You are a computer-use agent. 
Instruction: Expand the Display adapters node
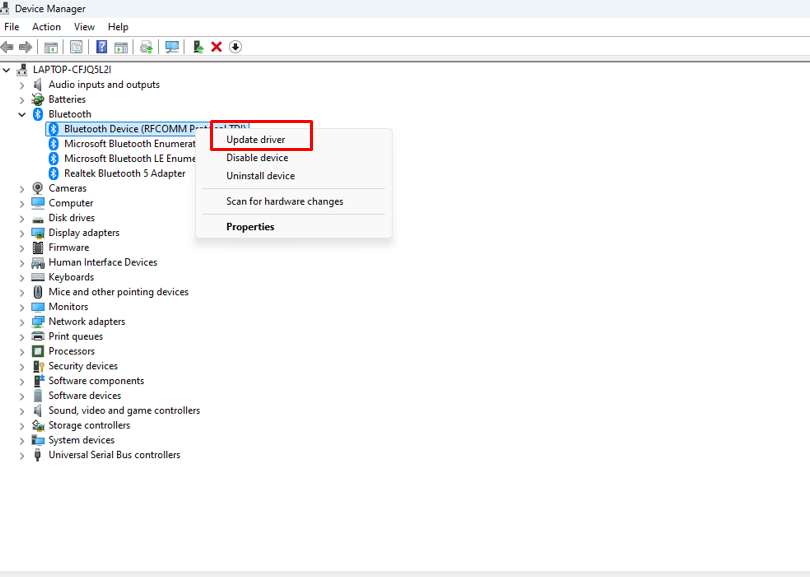[22, 233]
